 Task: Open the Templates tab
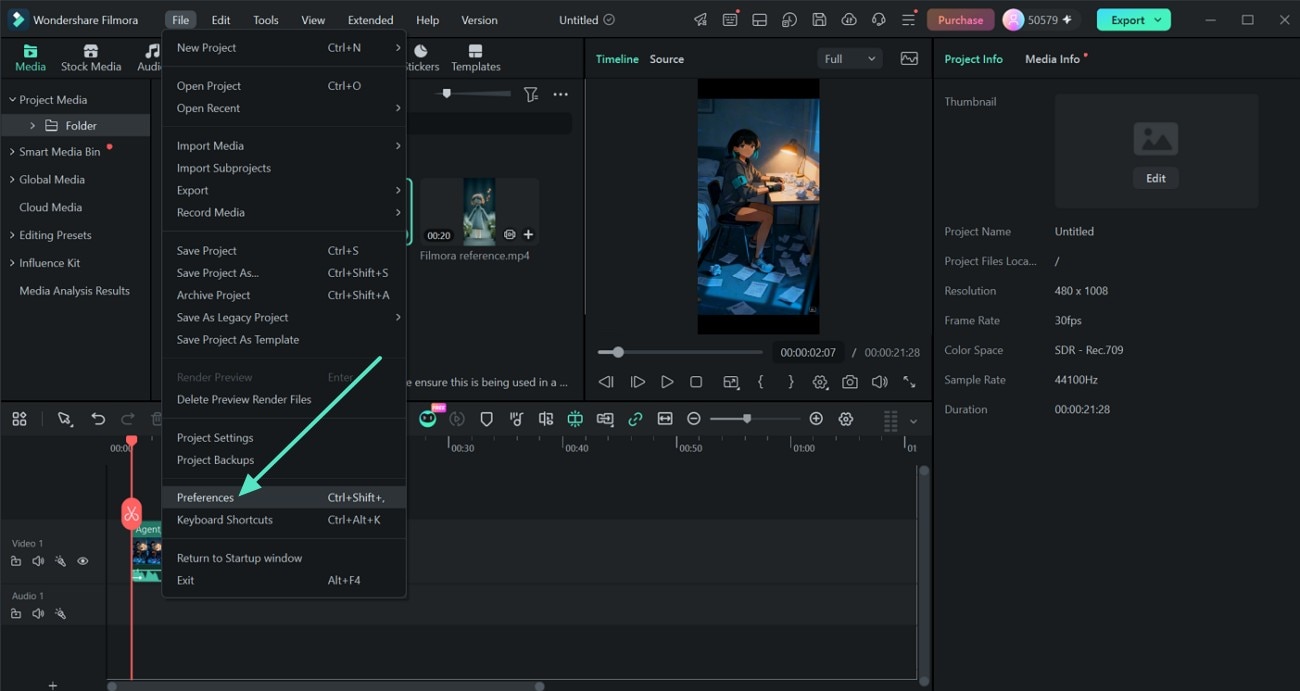coord(476,59)
